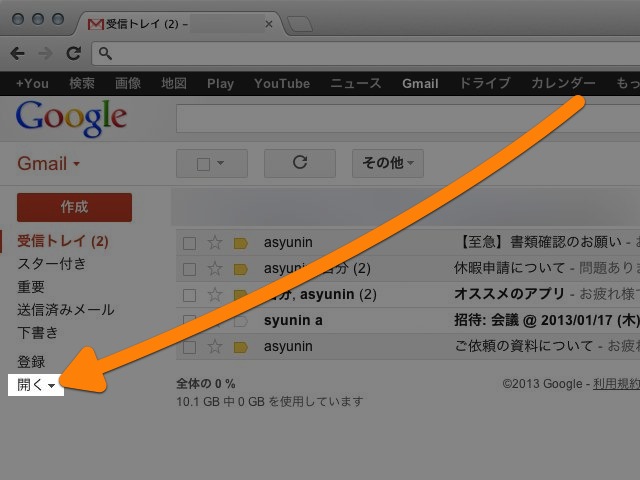Open the 下書き drafts folder
The image size is (640, 480).
tap(38, 333)
